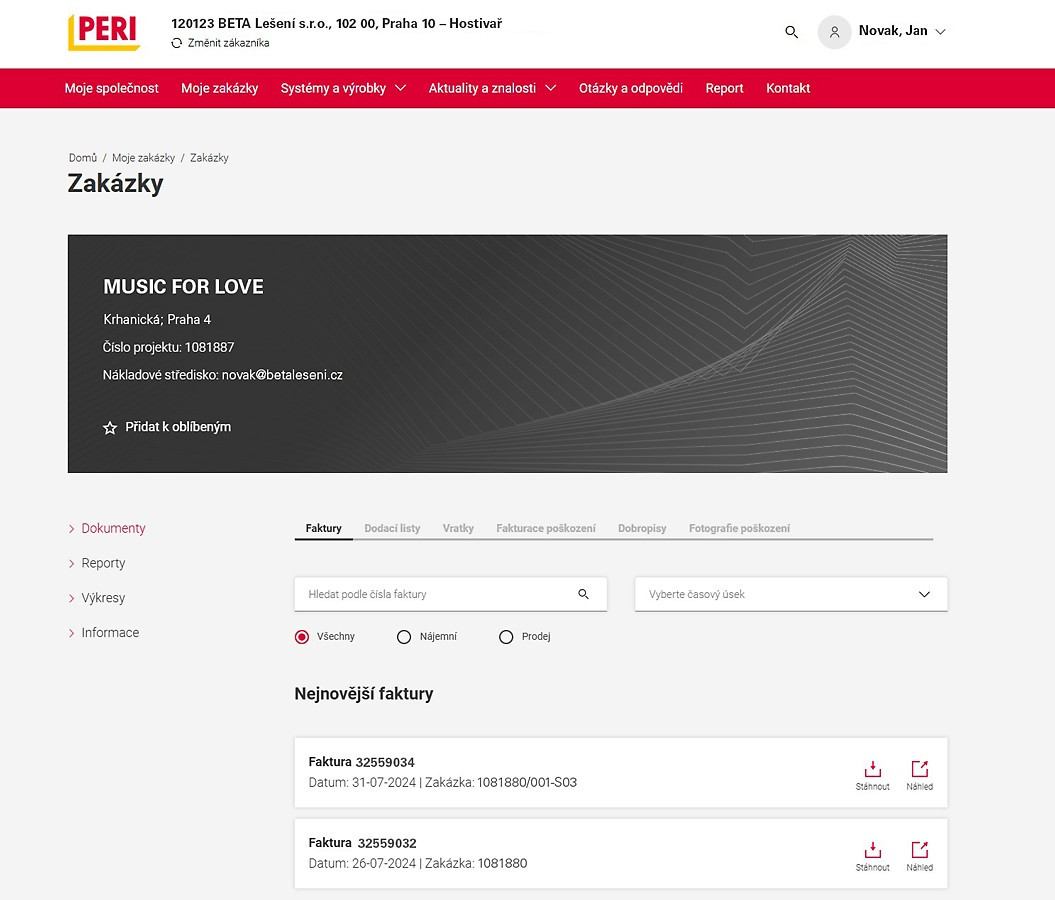Select the Nájemní radio button
The height and width of the screenshot is (900, 1055).
404,637
